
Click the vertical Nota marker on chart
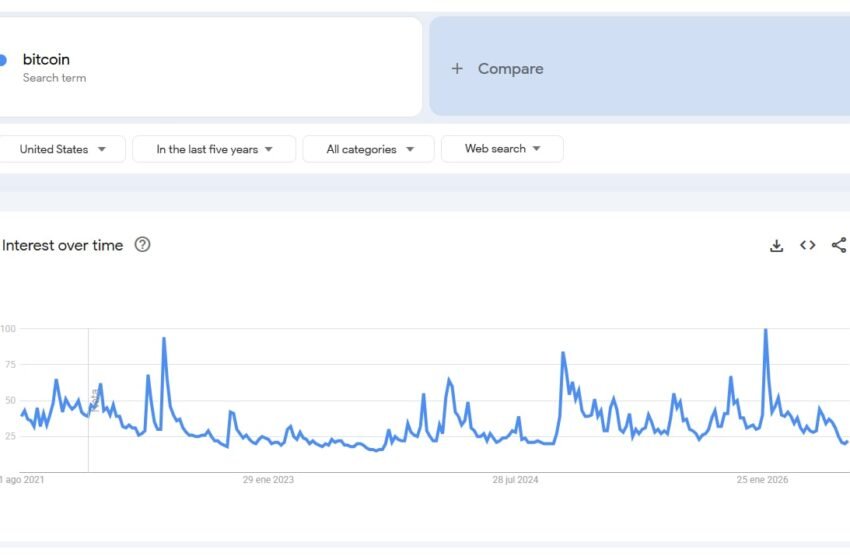coord(94,400)
